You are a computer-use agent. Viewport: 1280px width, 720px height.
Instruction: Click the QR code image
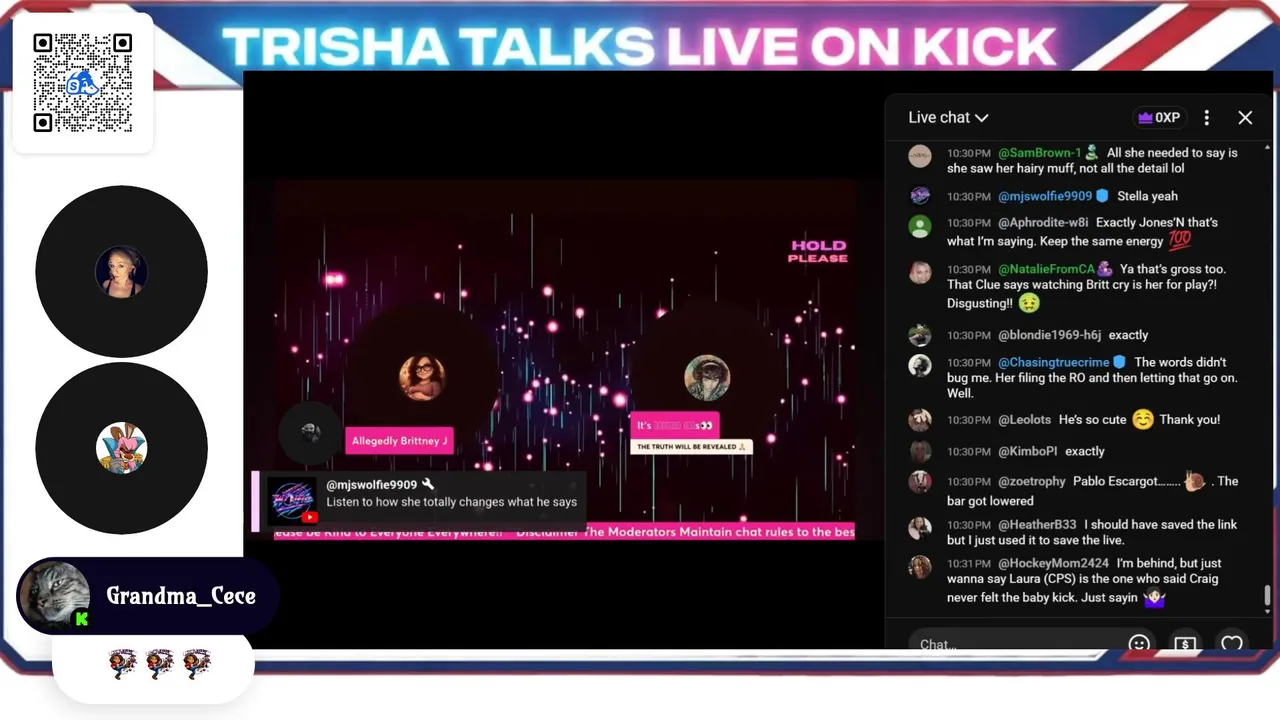pos(83,83)
